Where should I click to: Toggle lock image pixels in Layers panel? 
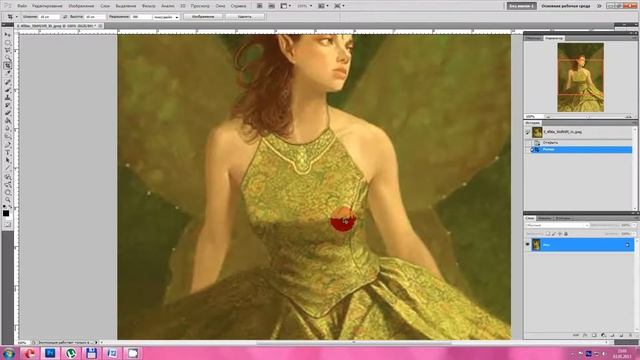pos(554,234)
